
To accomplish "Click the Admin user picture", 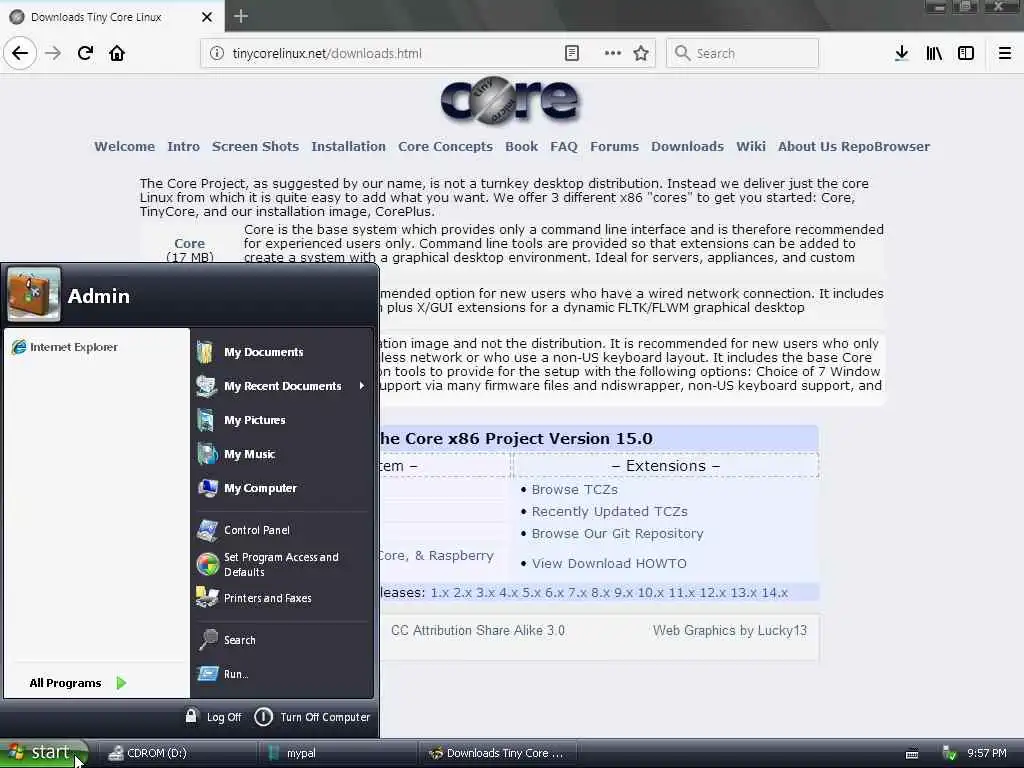I will point(34,294).
